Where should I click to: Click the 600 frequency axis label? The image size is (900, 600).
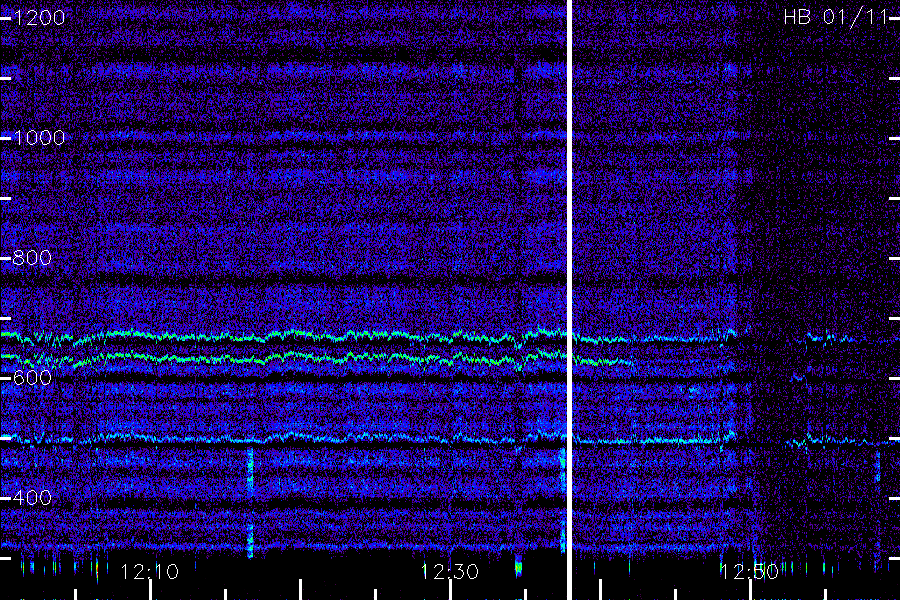tap(32, 378)
